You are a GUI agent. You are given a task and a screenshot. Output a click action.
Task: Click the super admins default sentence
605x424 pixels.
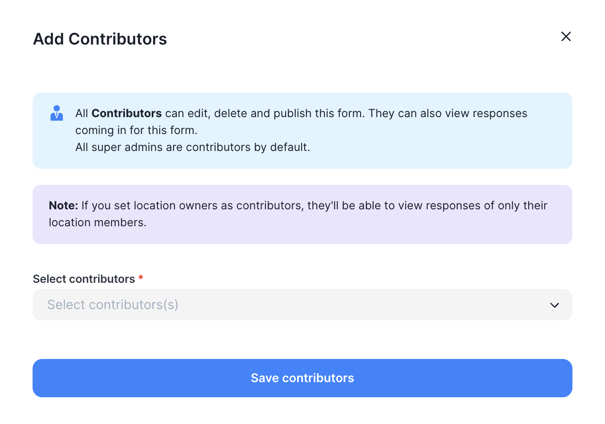coord(193,147)
